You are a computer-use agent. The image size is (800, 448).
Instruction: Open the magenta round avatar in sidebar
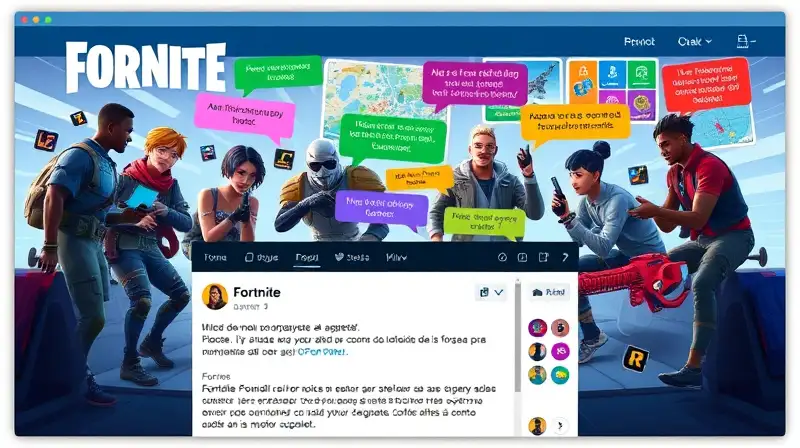point(560,352)
